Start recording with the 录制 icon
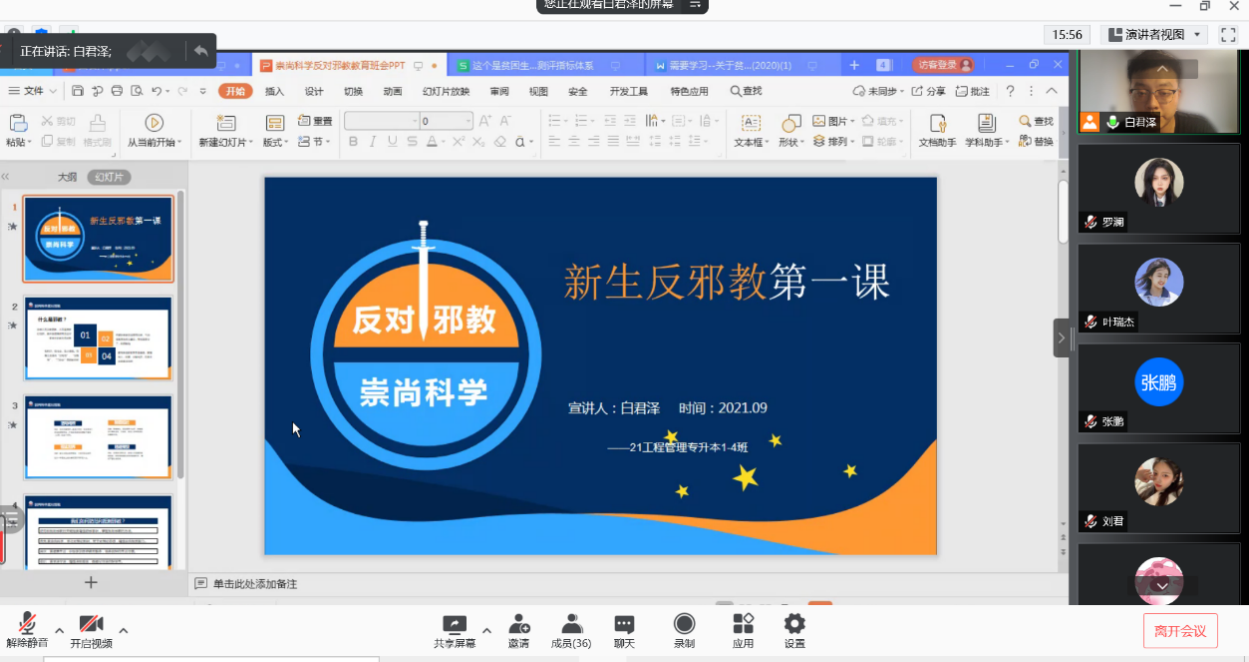This screenshot has width=1249, height=662. [x=684, y=626]
